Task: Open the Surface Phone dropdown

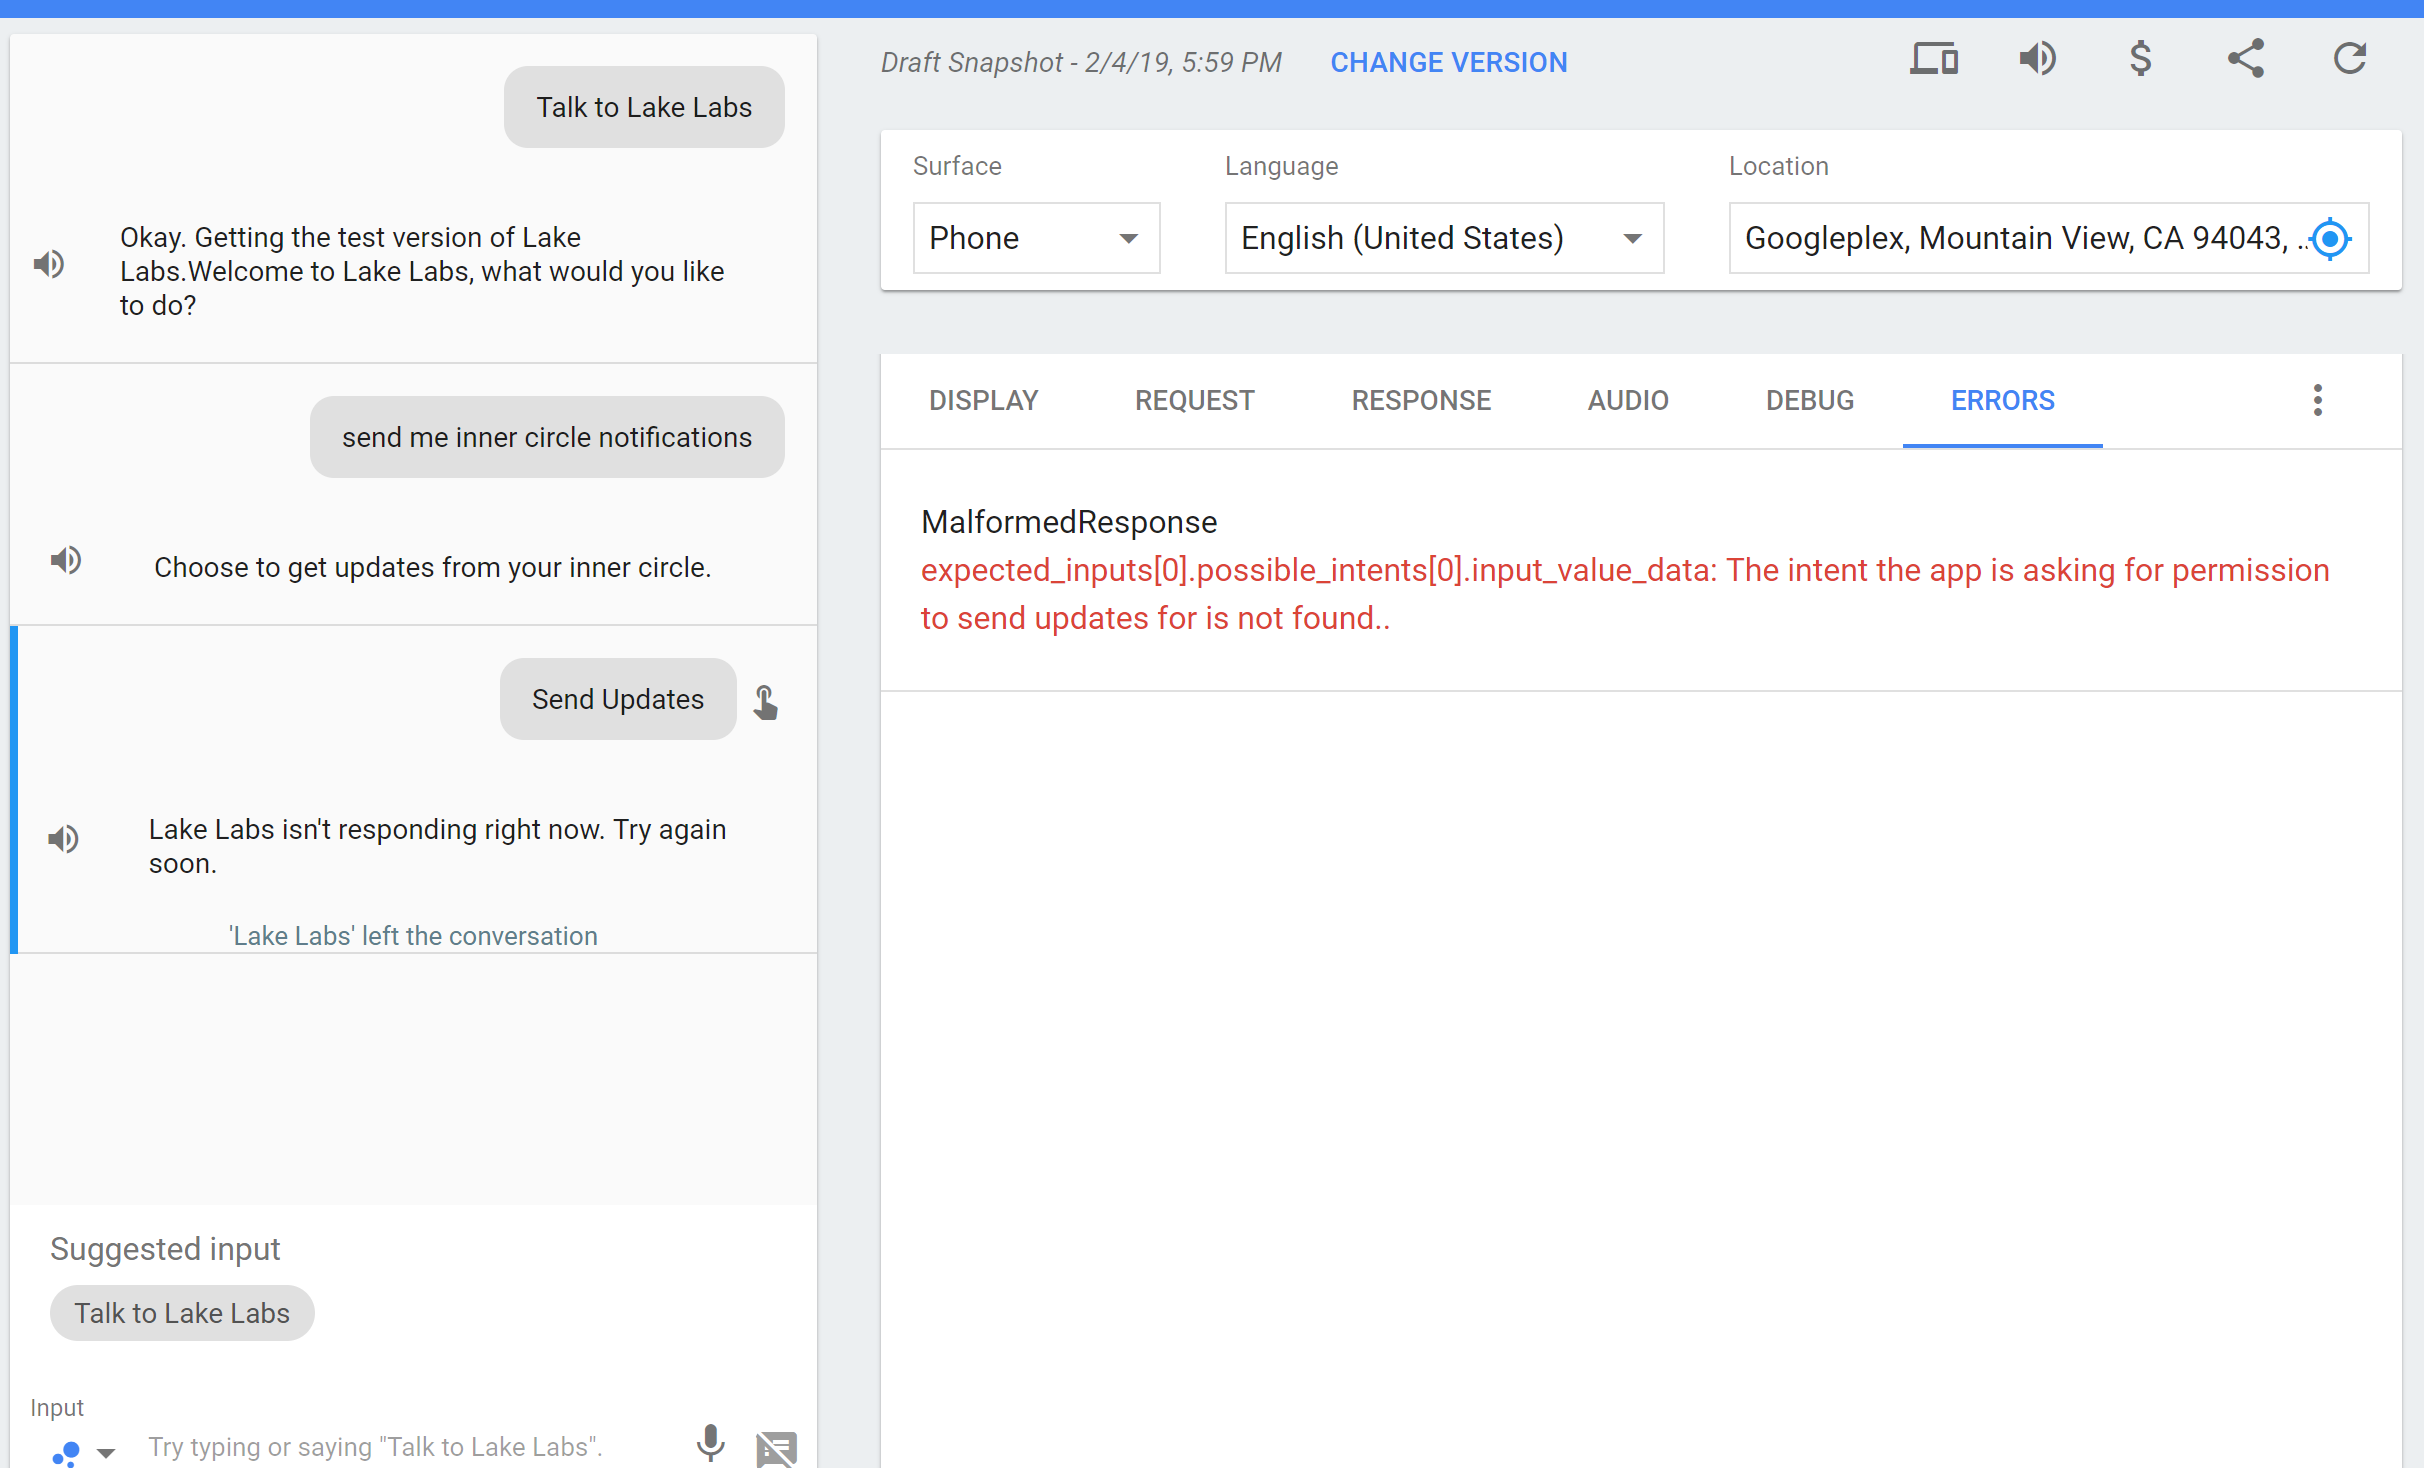Action: [x=1035, y=239]
